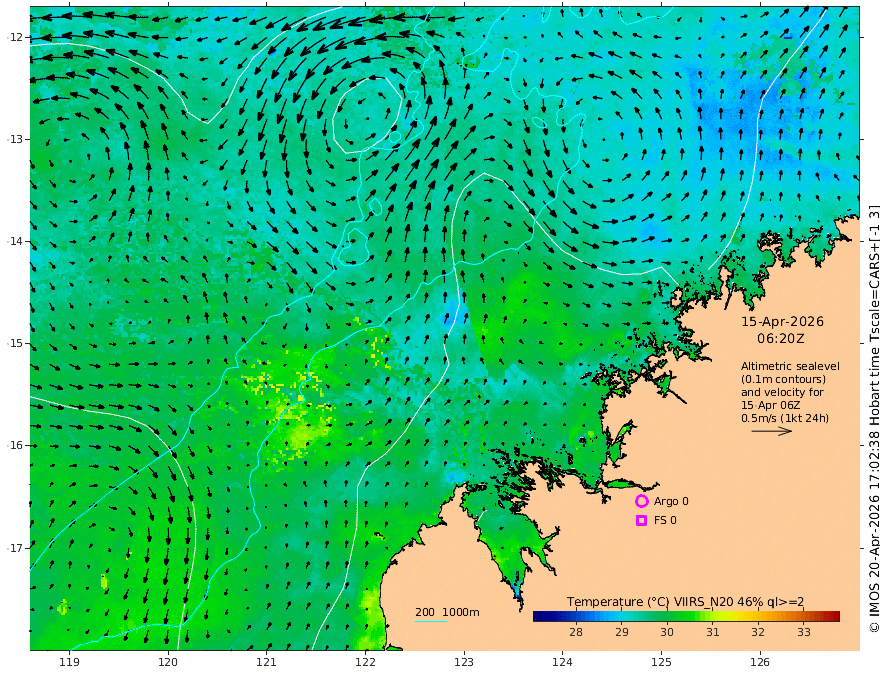Image resolution: width=880 pixels, height=680 pixels.
Task: Click longitude label 126 on bottom axis
Action: point(760,662)
